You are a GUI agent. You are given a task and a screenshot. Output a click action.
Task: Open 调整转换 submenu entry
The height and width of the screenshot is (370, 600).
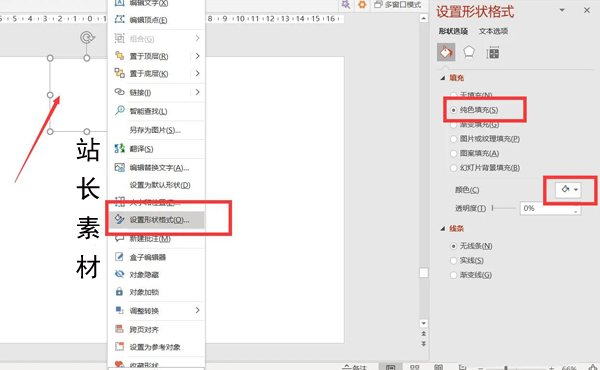pyautogui.click(x=156, y=311)
